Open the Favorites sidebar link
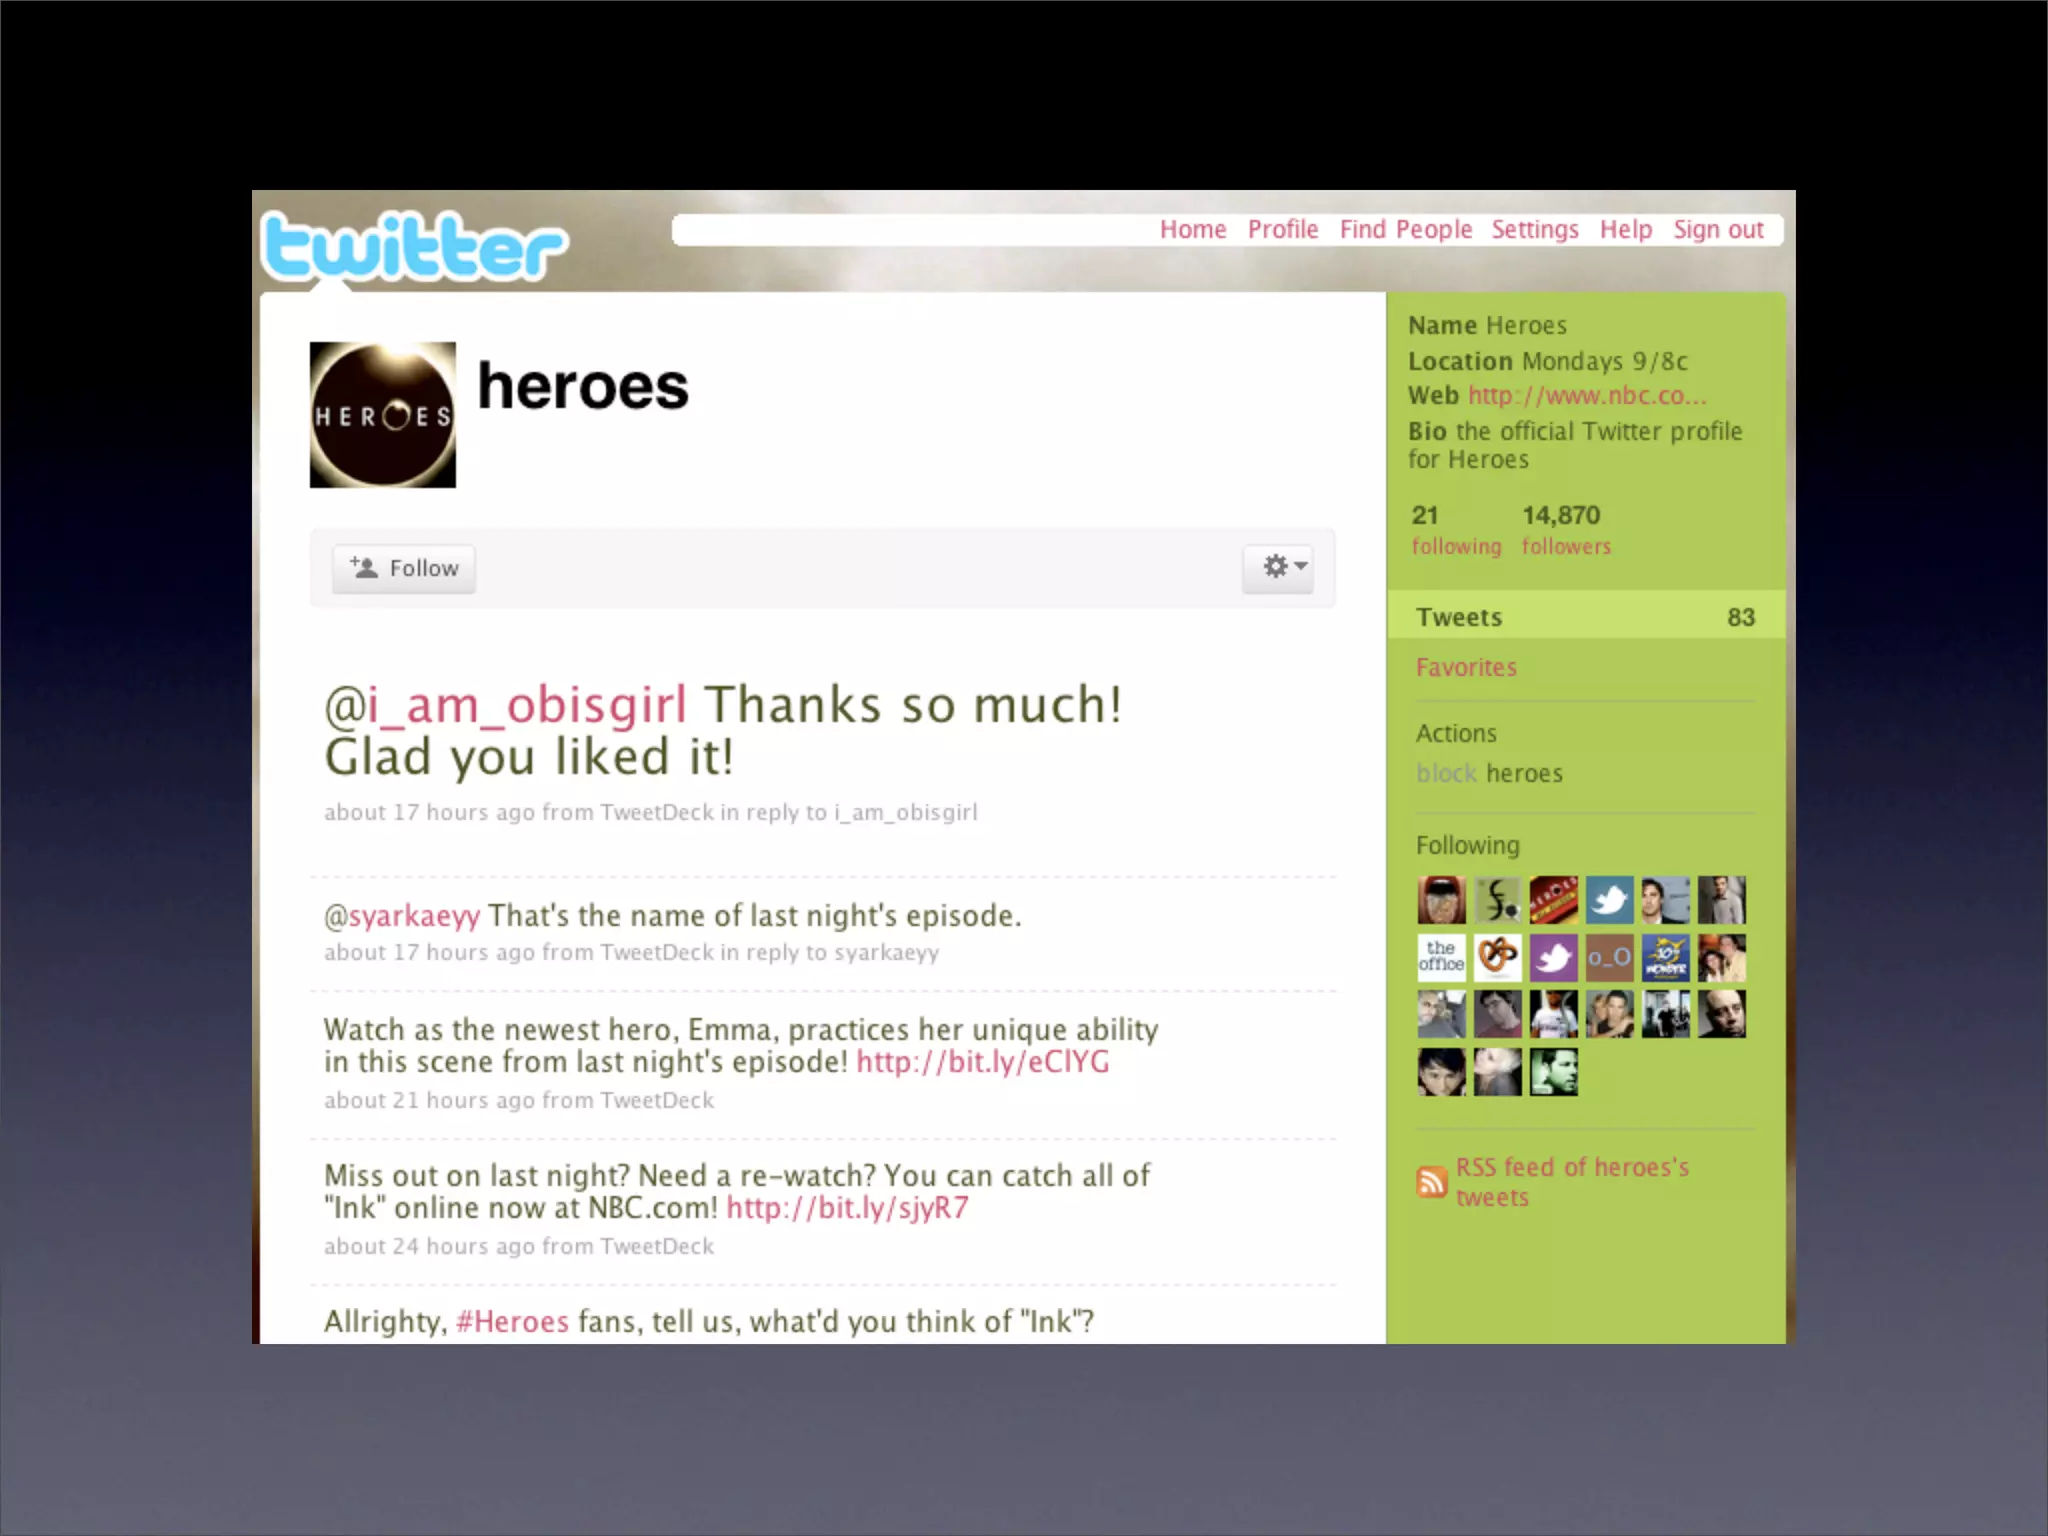 (x=1466, y=667)
